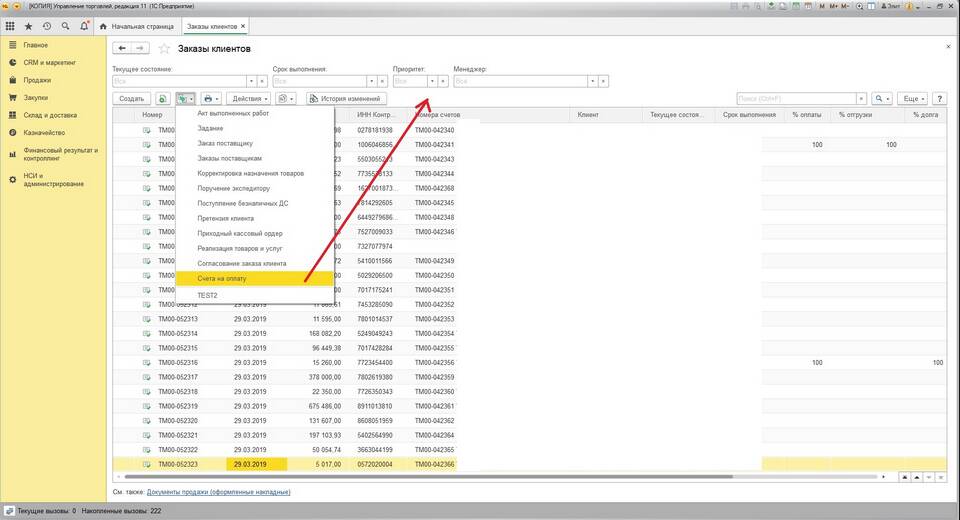Image resolution: width=960 pixels, height=520 pixels.
Task: Open Документы продажи (оформленные накладные) link
Action: click(x=218, y=492)
